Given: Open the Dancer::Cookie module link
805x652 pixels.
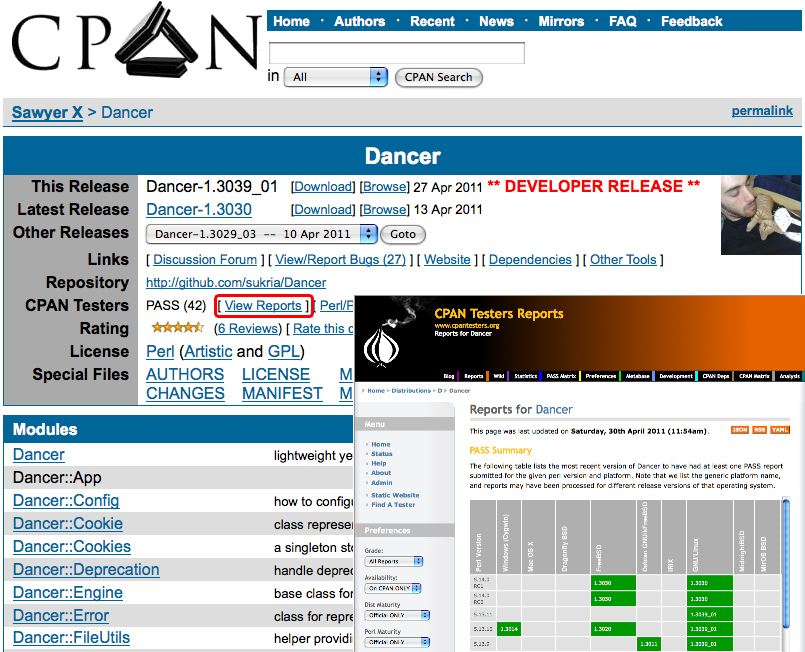Looking at the screenshot, I should pos(68,524).
